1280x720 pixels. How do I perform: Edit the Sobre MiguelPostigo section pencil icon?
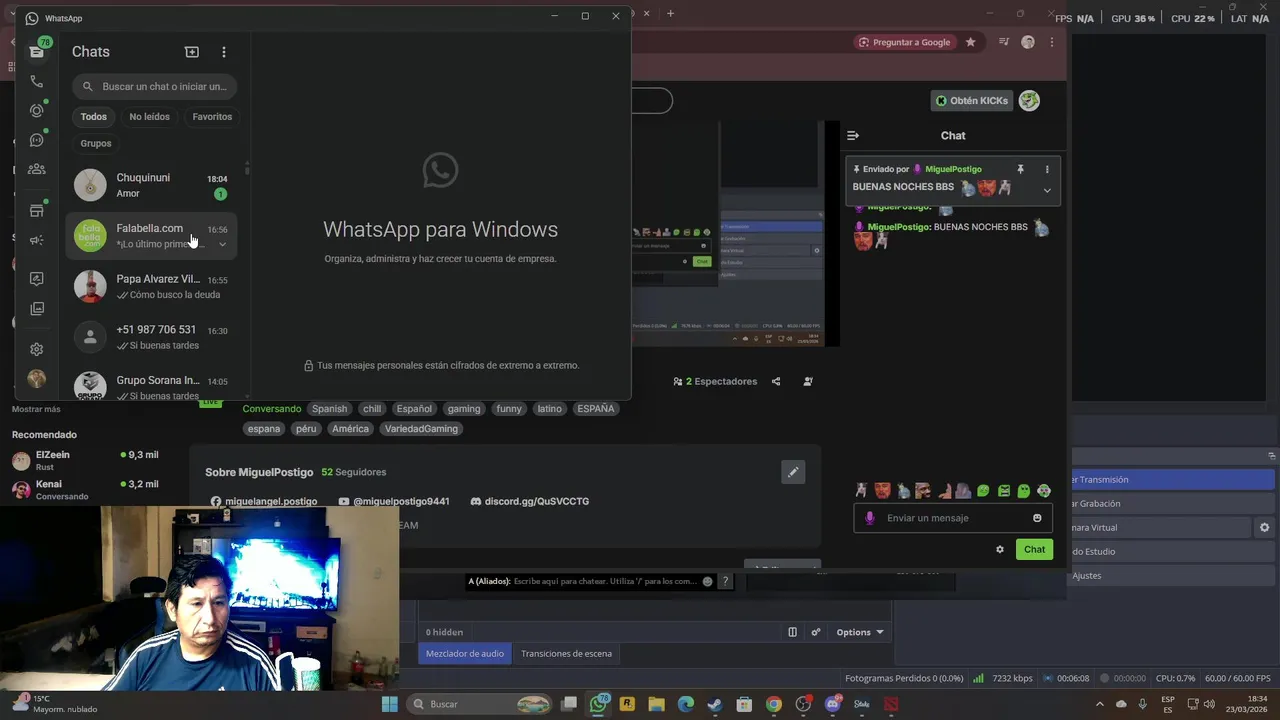[793, 472]
